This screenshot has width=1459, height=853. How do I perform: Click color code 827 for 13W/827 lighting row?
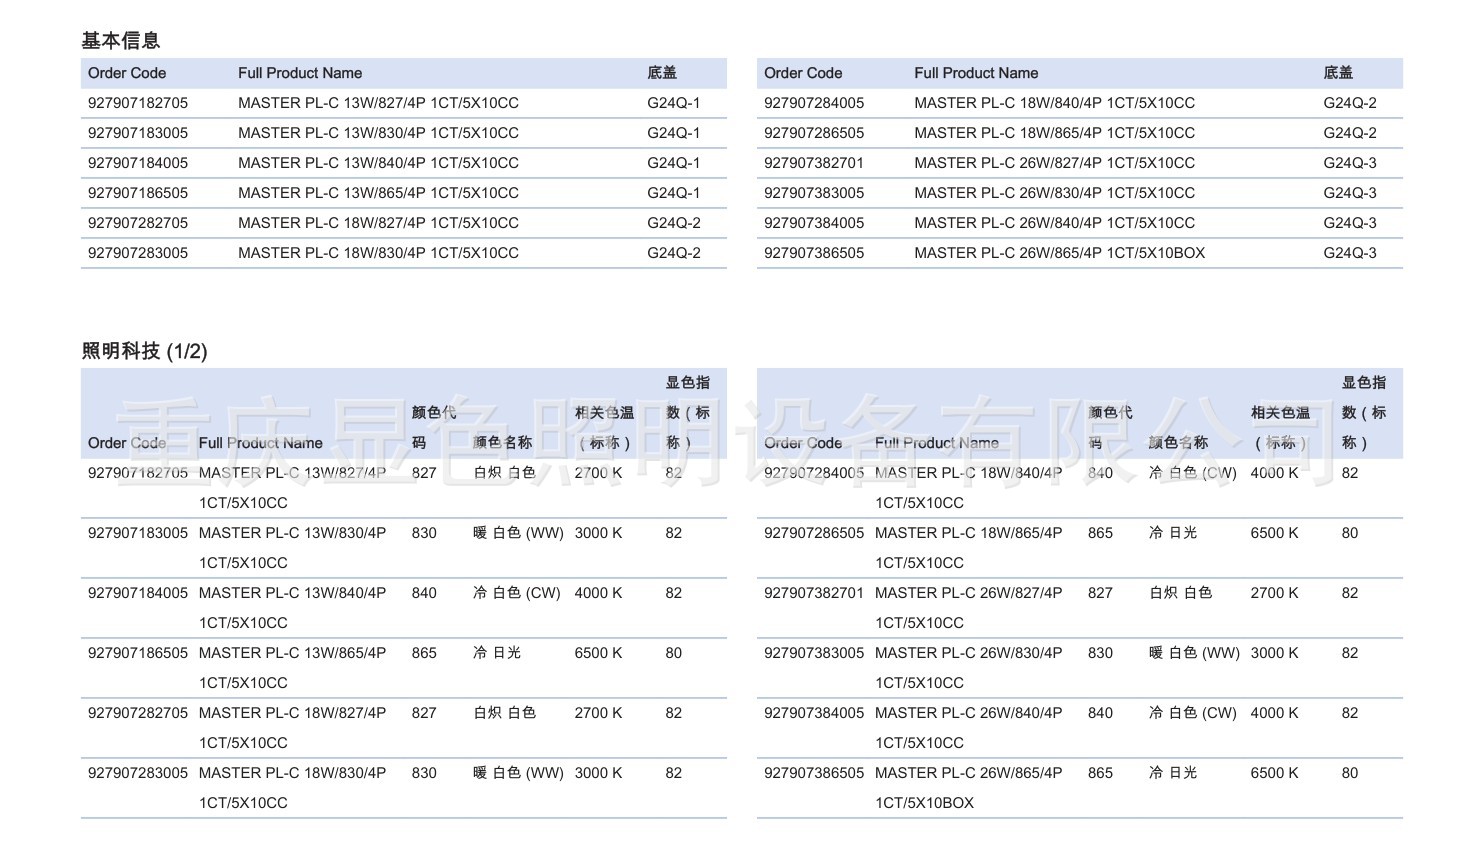pos(424,473)
